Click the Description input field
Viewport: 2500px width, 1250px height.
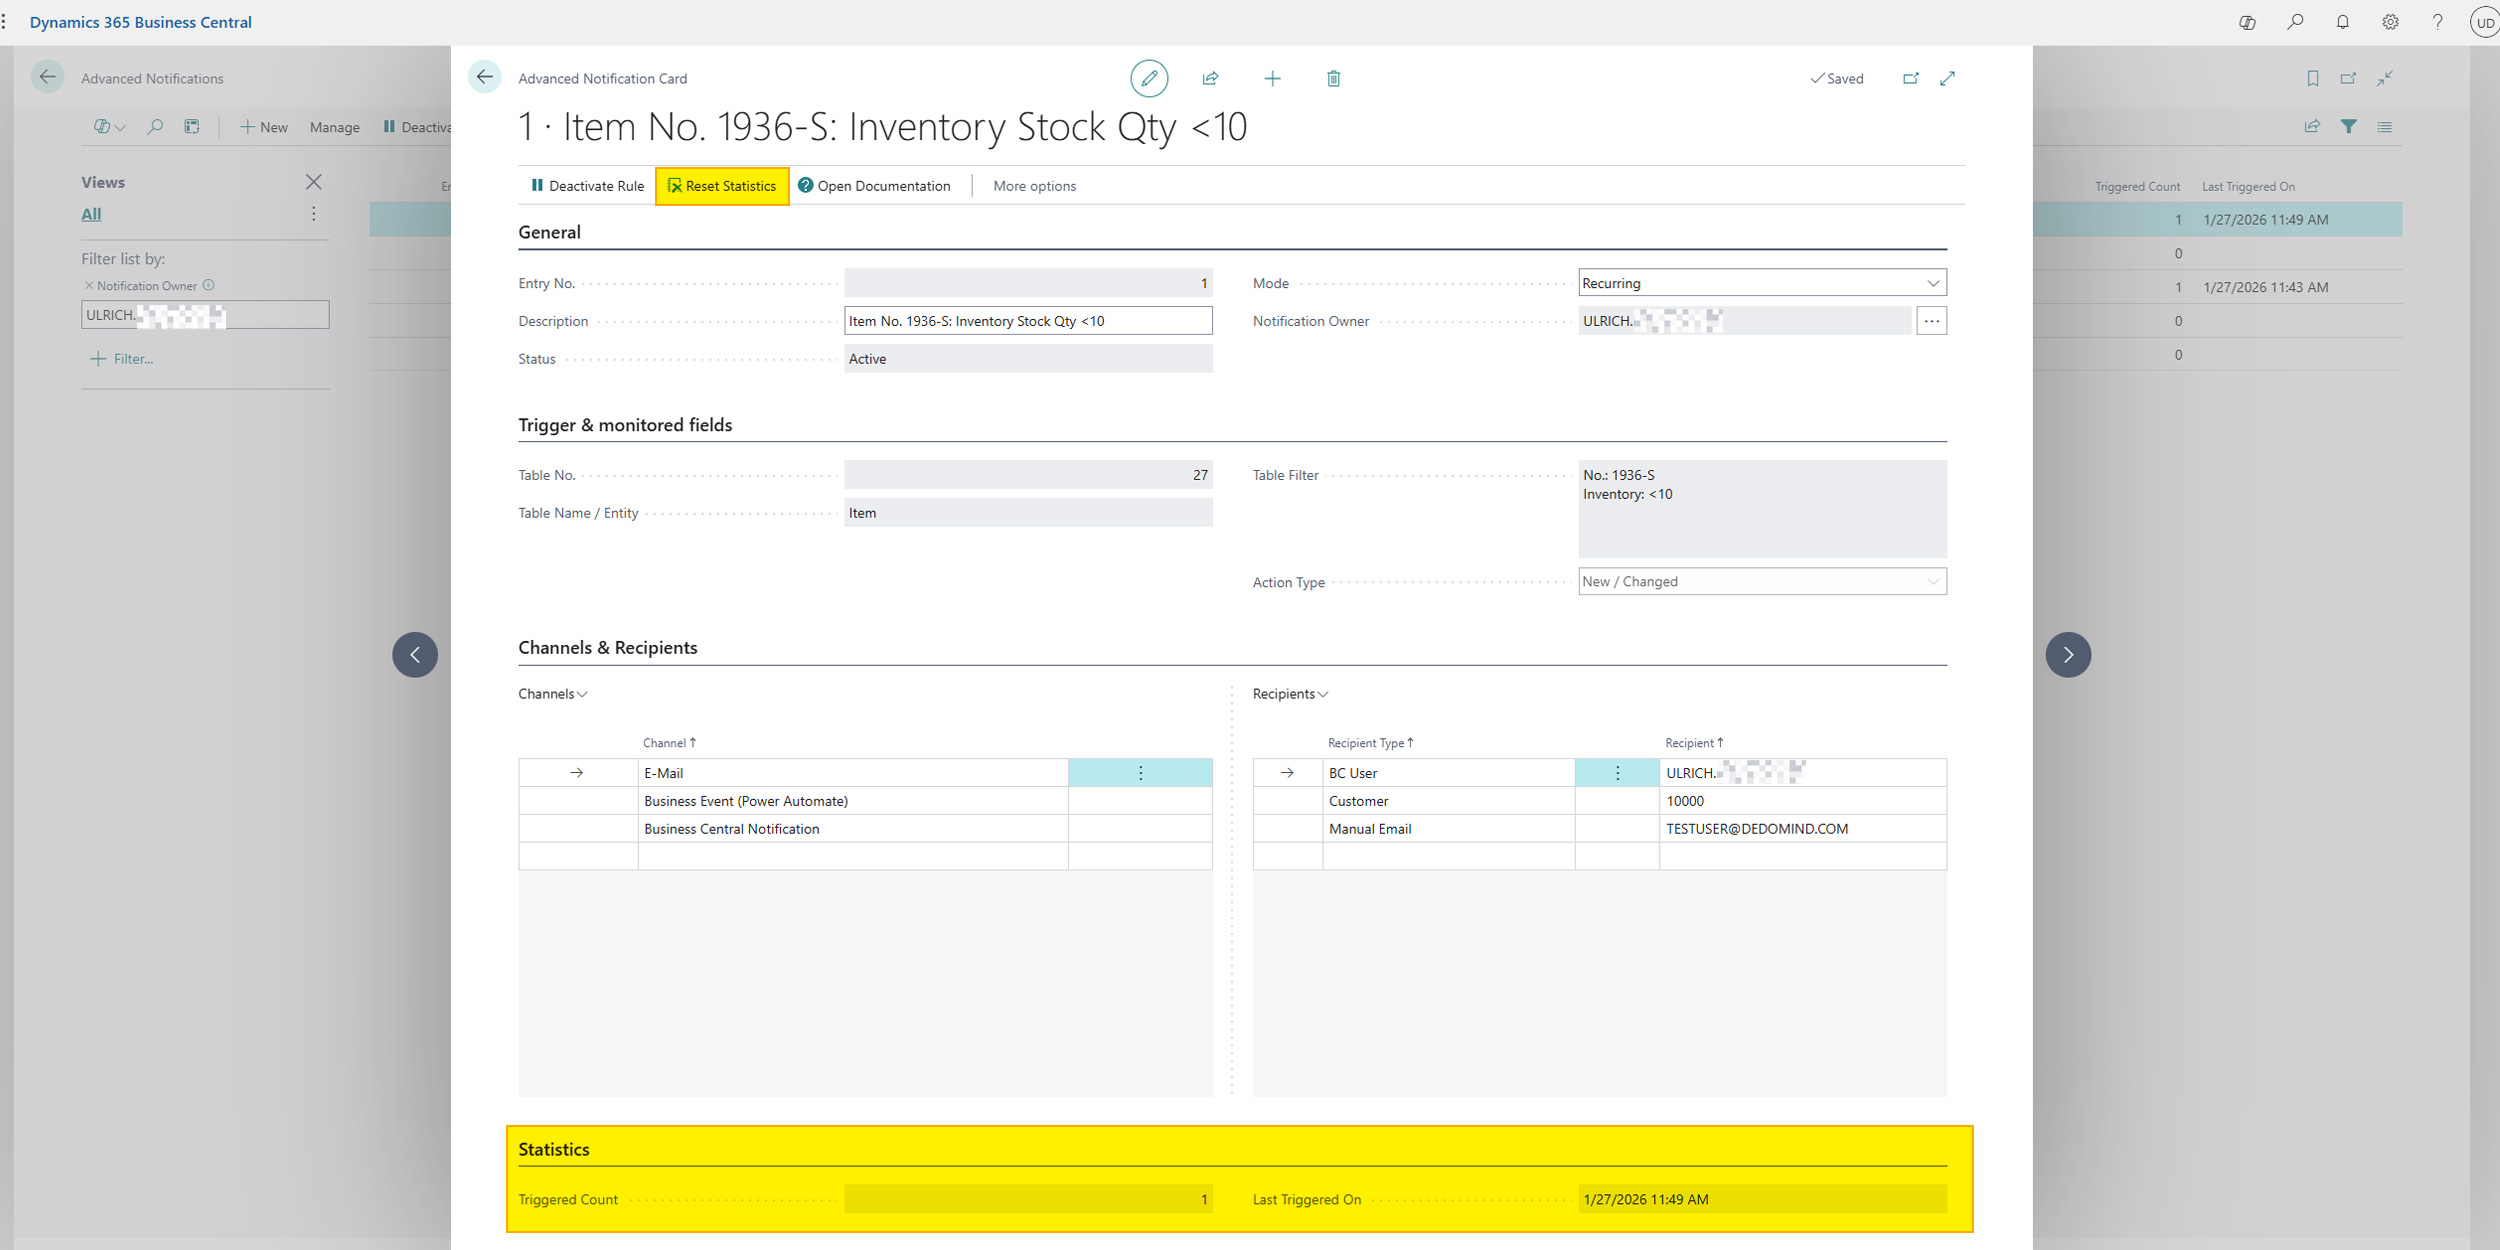click(1027, 321)
